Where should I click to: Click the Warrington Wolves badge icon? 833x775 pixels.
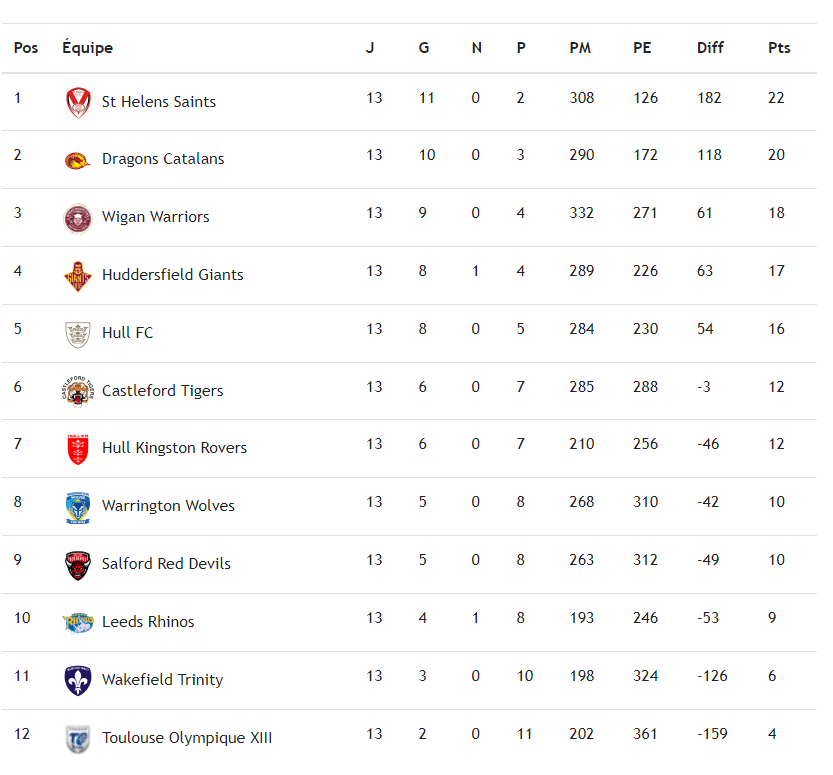(x=78, y=507)
